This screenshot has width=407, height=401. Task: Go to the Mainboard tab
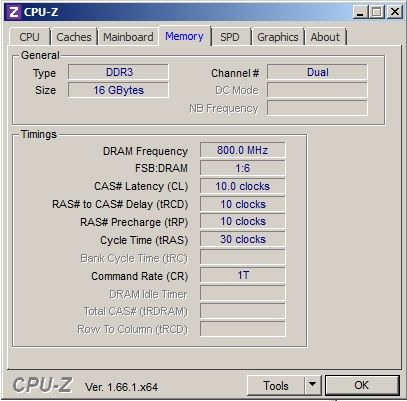(x=128, y=37)
